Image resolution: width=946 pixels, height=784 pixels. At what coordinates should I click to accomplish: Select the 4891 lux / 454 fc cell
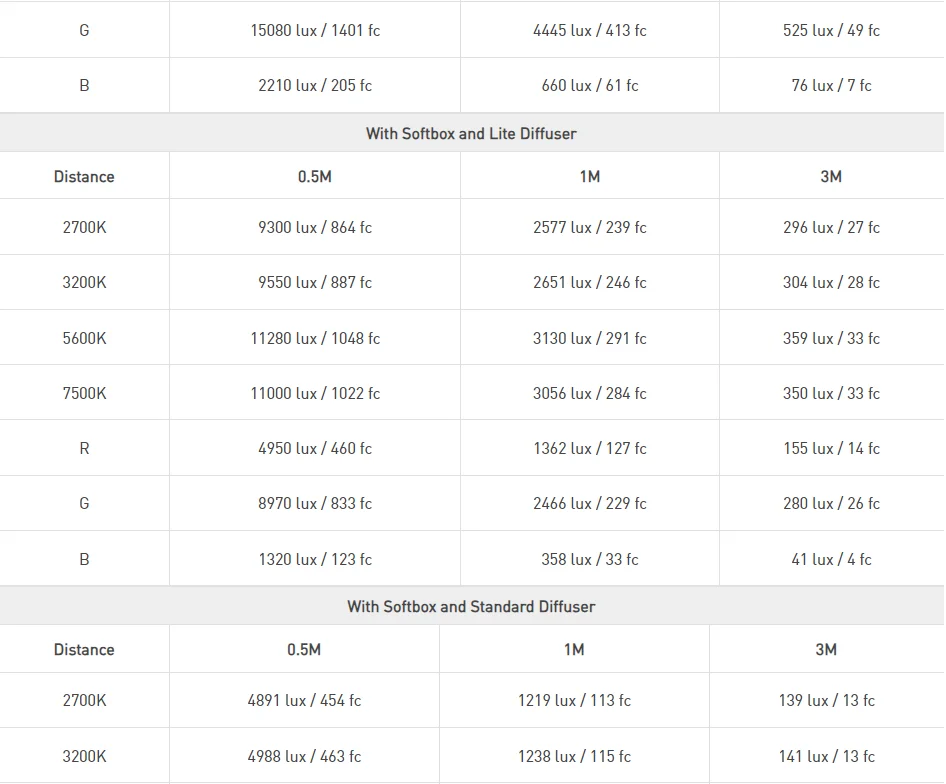click(304, 700)
